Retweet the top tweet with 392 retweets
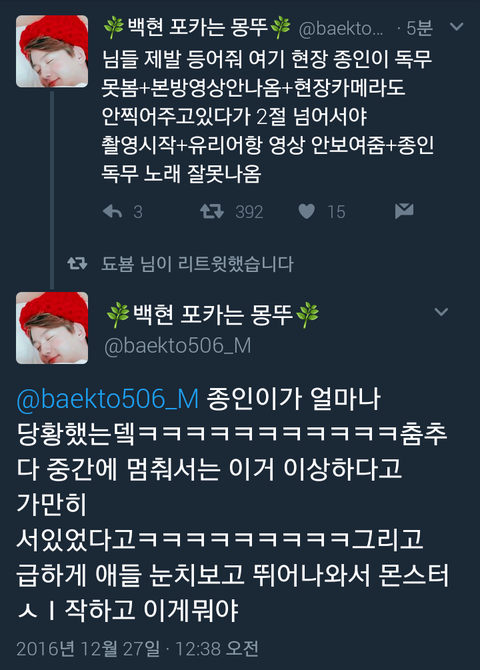The image size is (480, 670). click(x=212, y=211)
